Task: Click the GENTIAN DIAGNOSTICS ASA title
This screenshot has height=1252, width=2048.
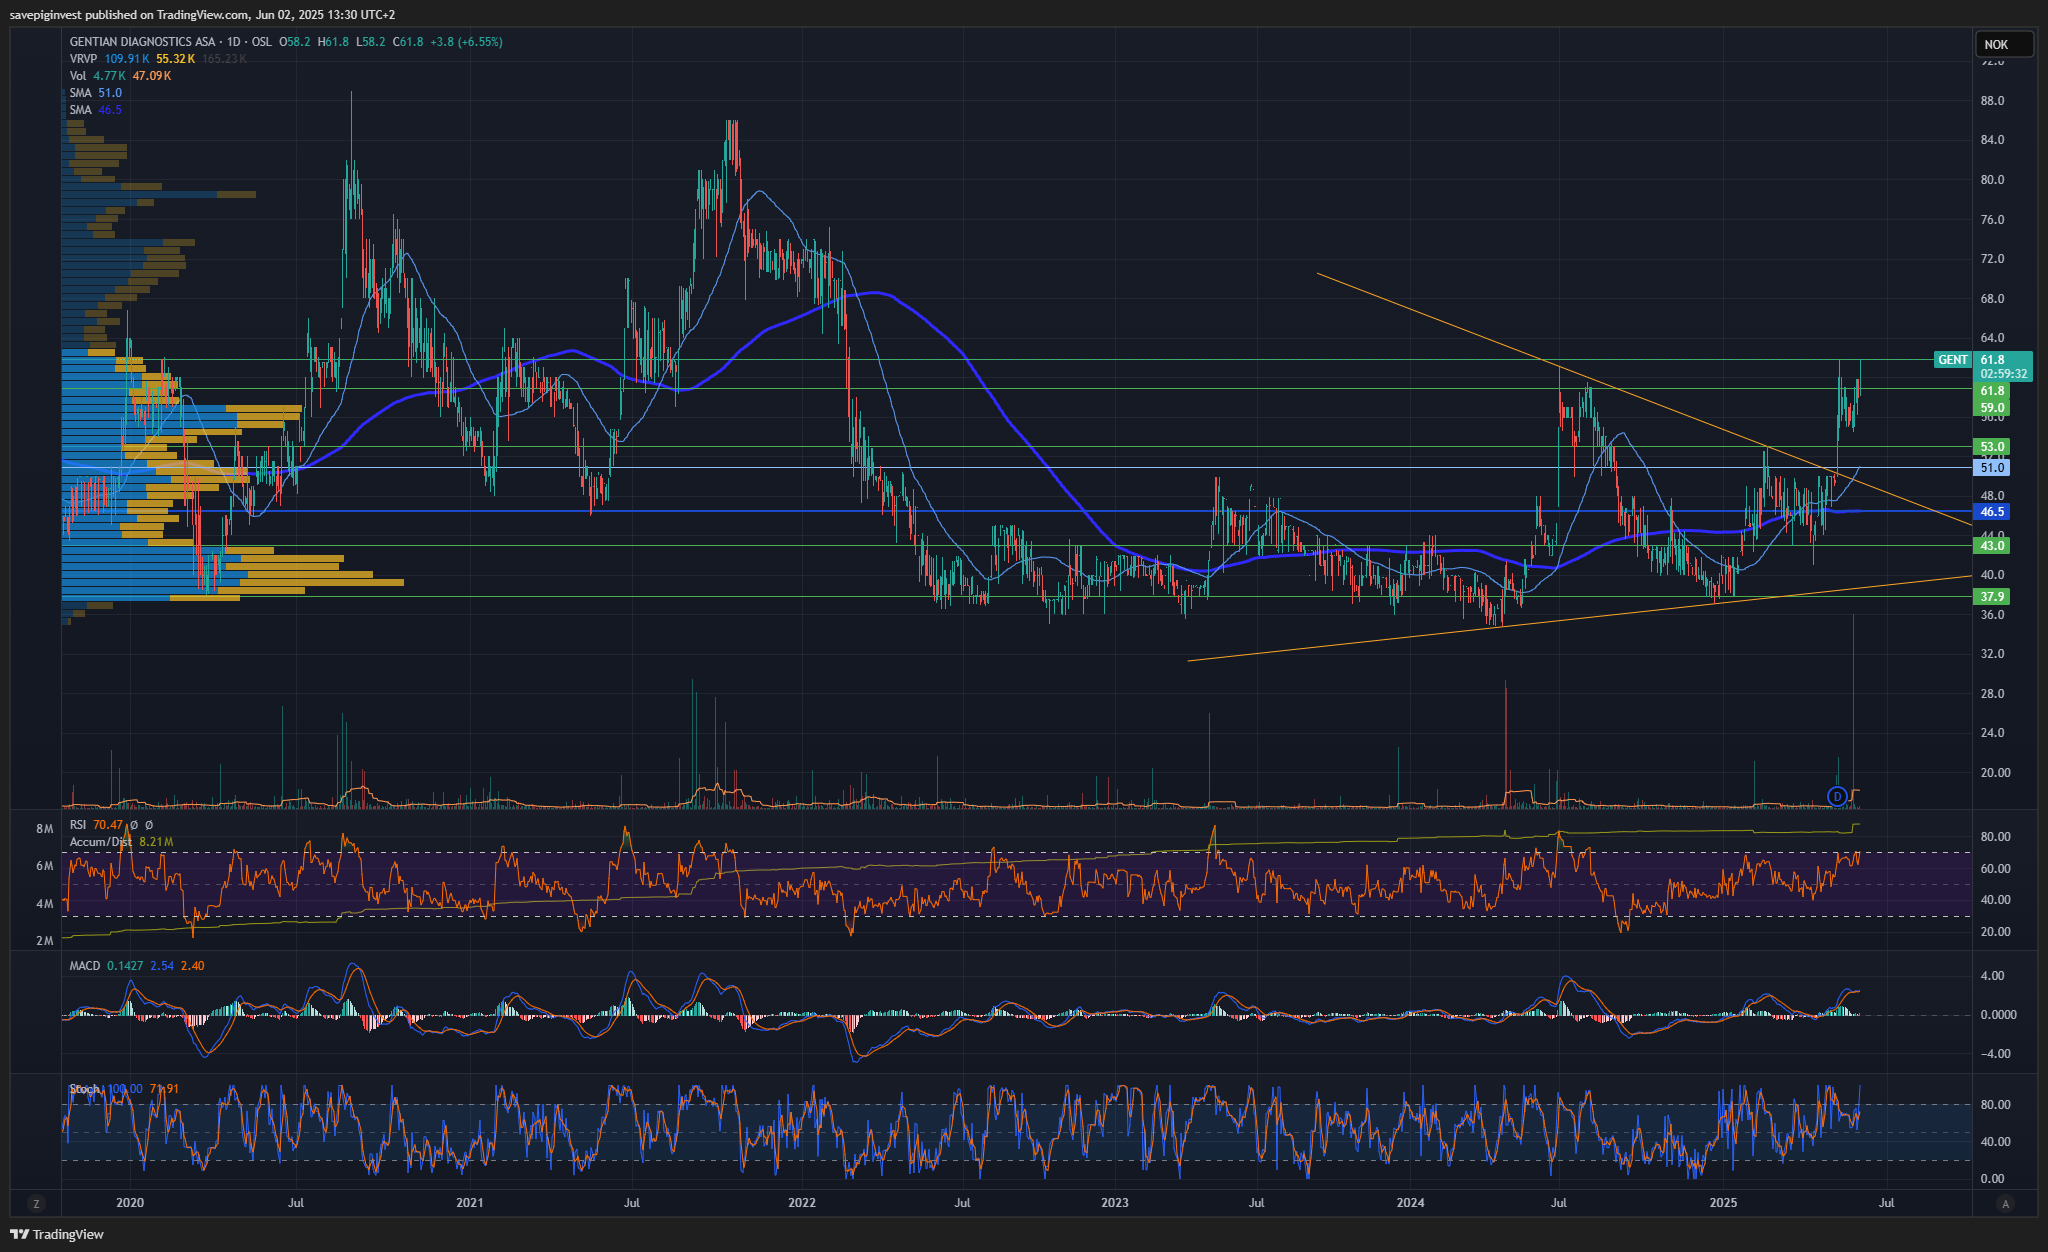Action: coord(142,42)
